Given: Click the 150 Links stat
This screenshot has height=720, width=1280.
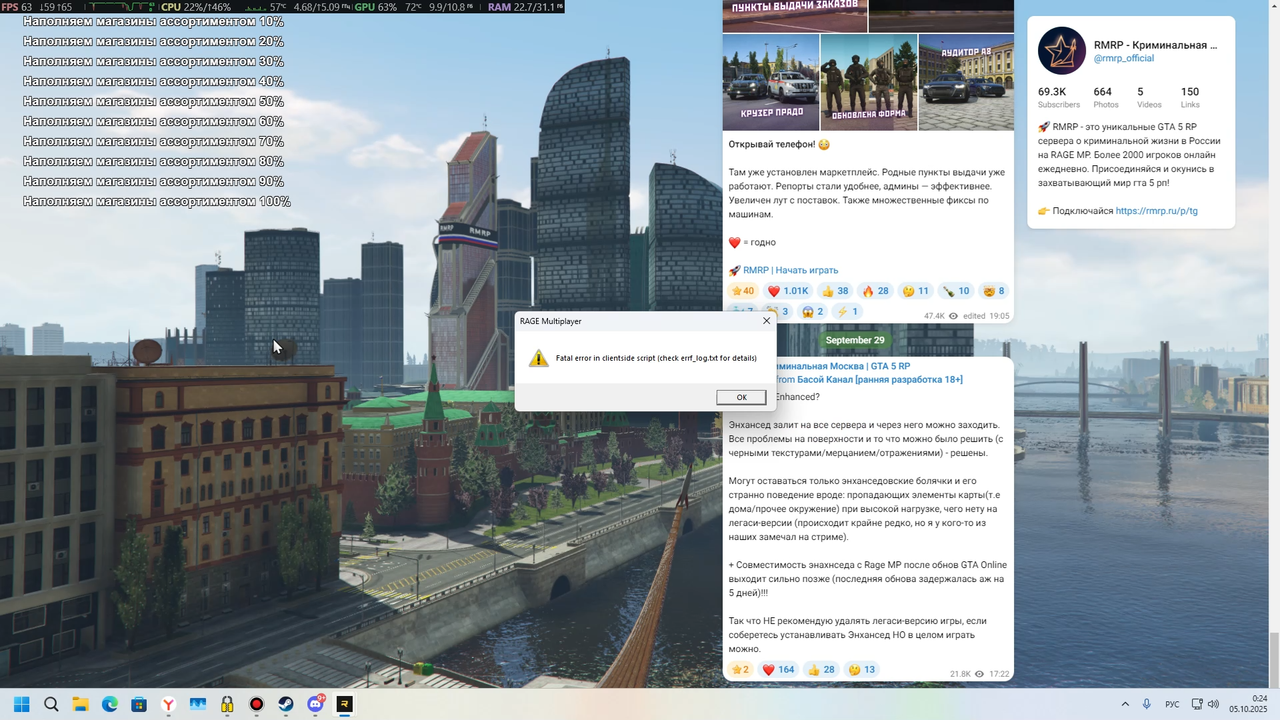Looking at the screenshot, I should [x=1190, y=97].
